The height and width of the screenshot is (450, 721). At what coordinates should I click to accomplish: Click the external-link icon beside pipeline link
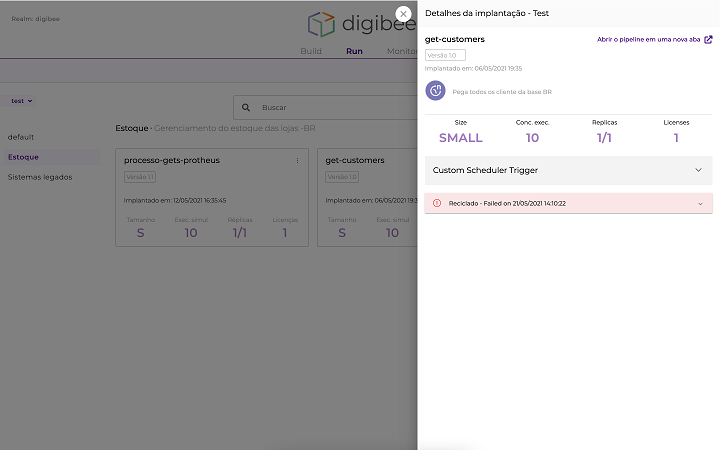coord(708,40)
